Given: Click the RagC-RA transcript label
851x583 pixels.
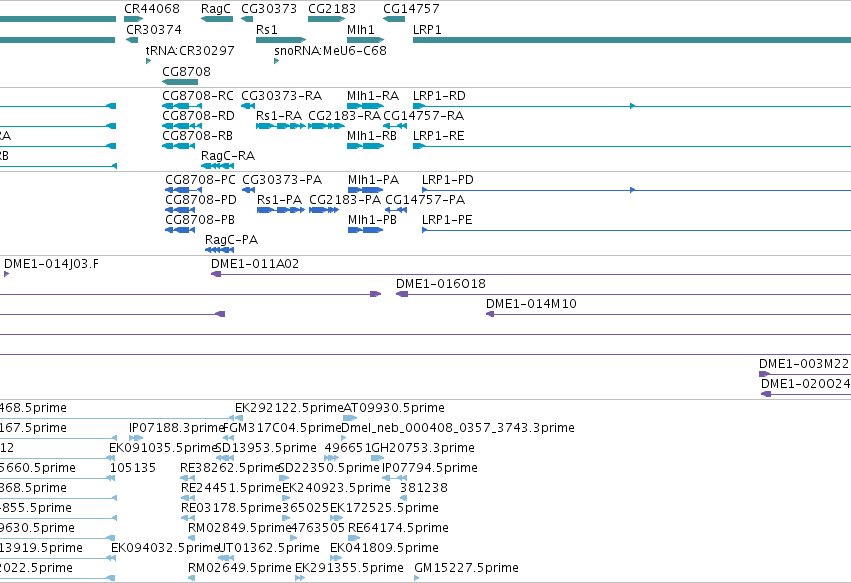Looking at the screenshot, I should 227,156.
